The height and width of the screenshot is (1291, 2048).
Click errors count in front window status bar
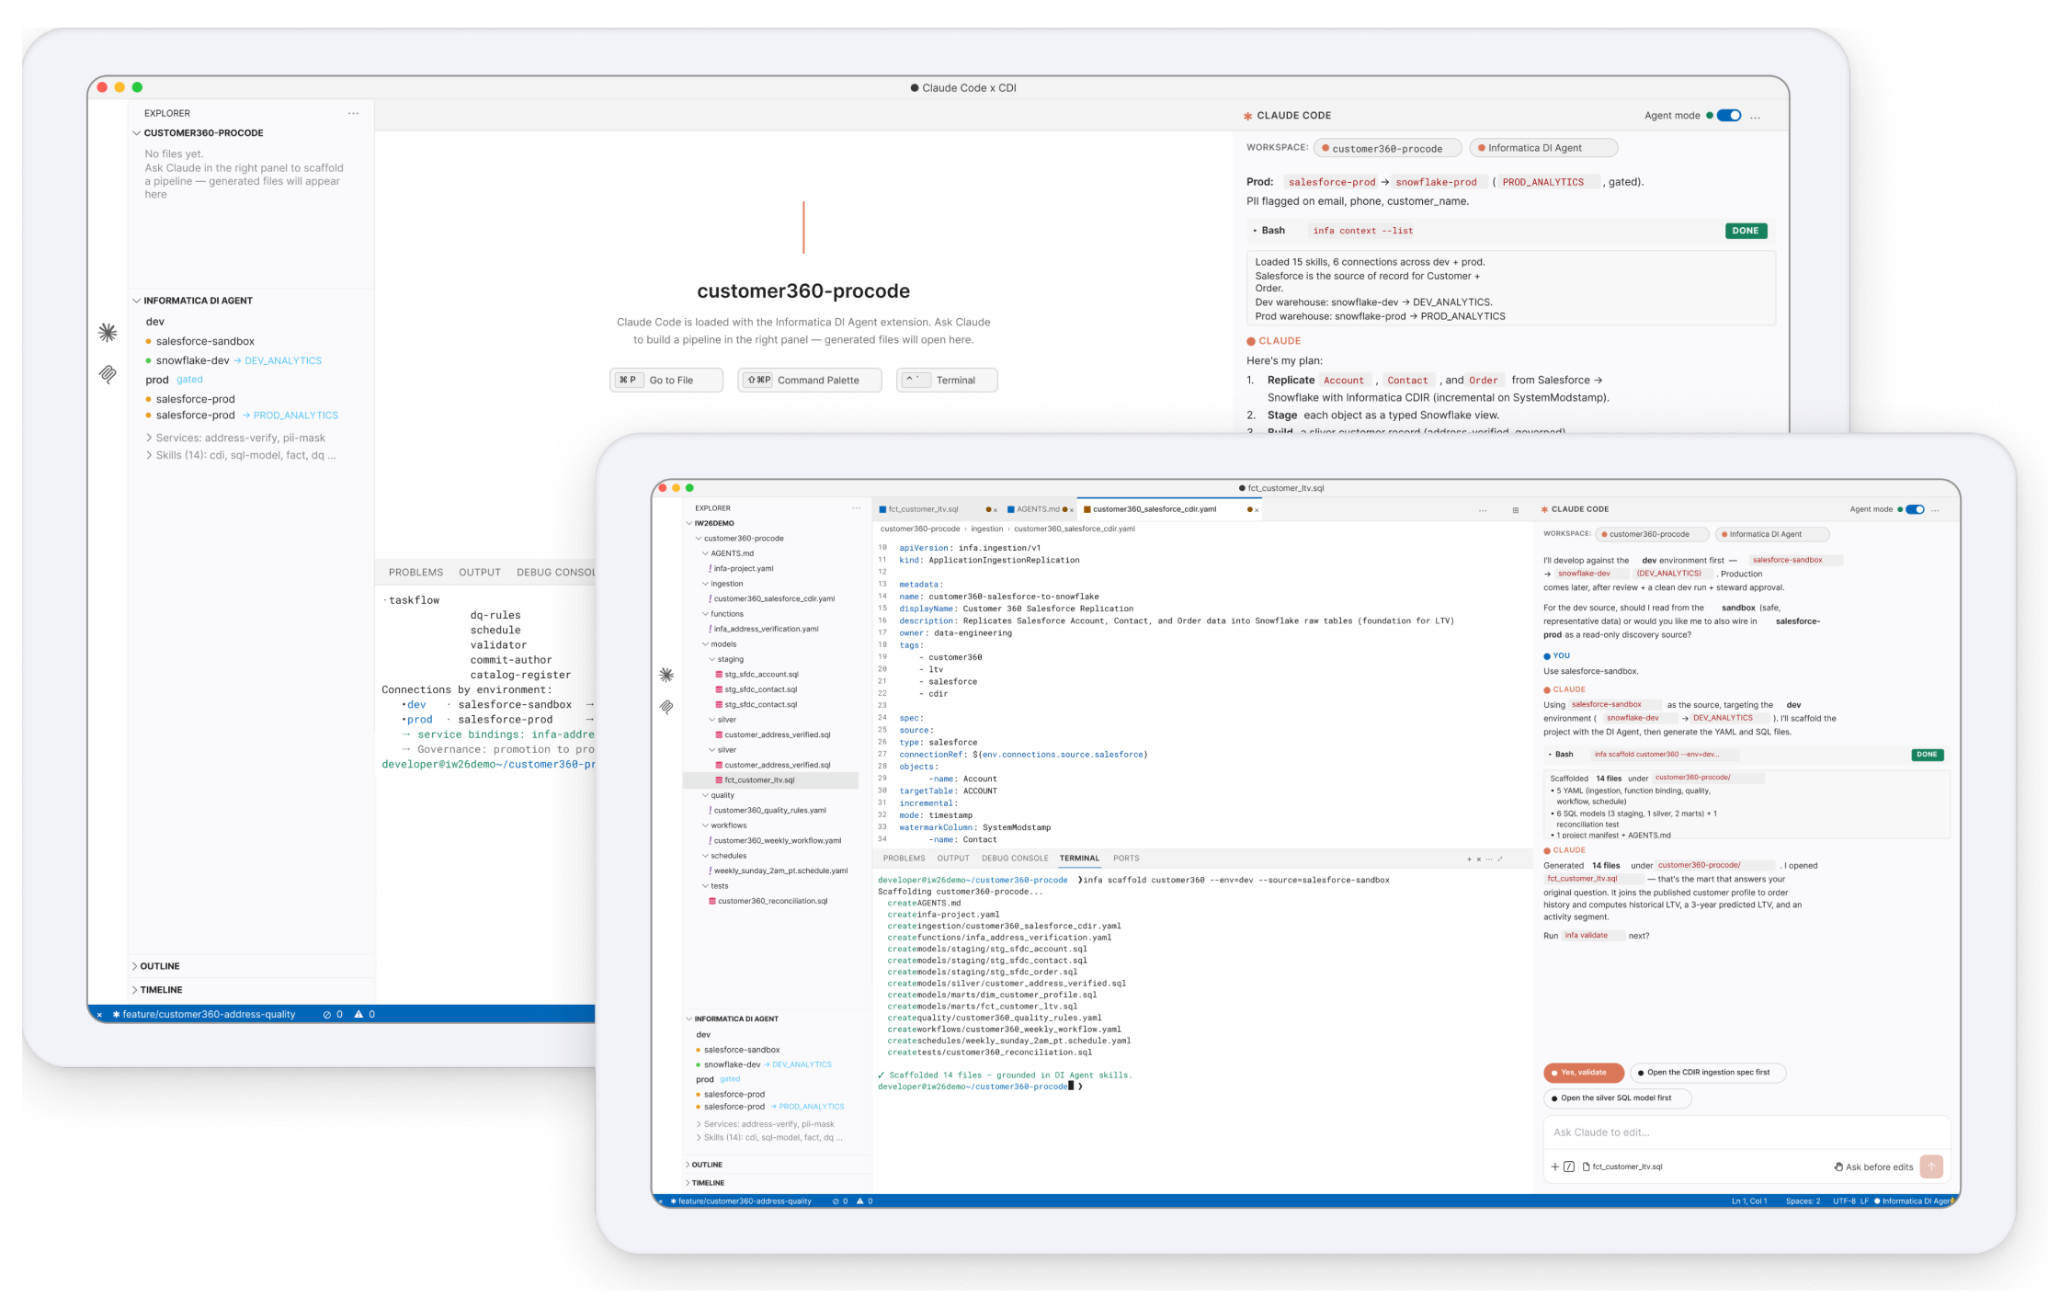click(840, 1201)
